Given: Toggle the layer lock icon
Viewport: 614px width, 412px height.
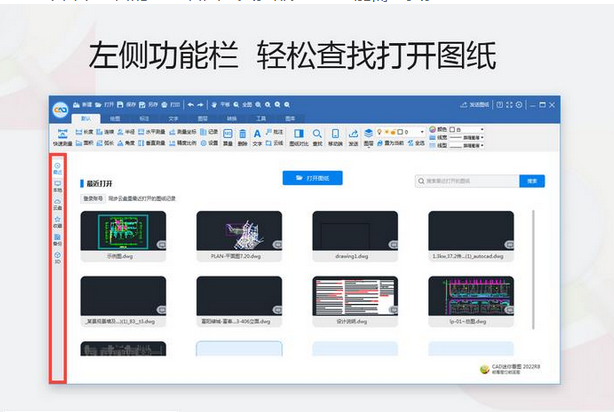Looking at the screenshot, I should [393, 132].
